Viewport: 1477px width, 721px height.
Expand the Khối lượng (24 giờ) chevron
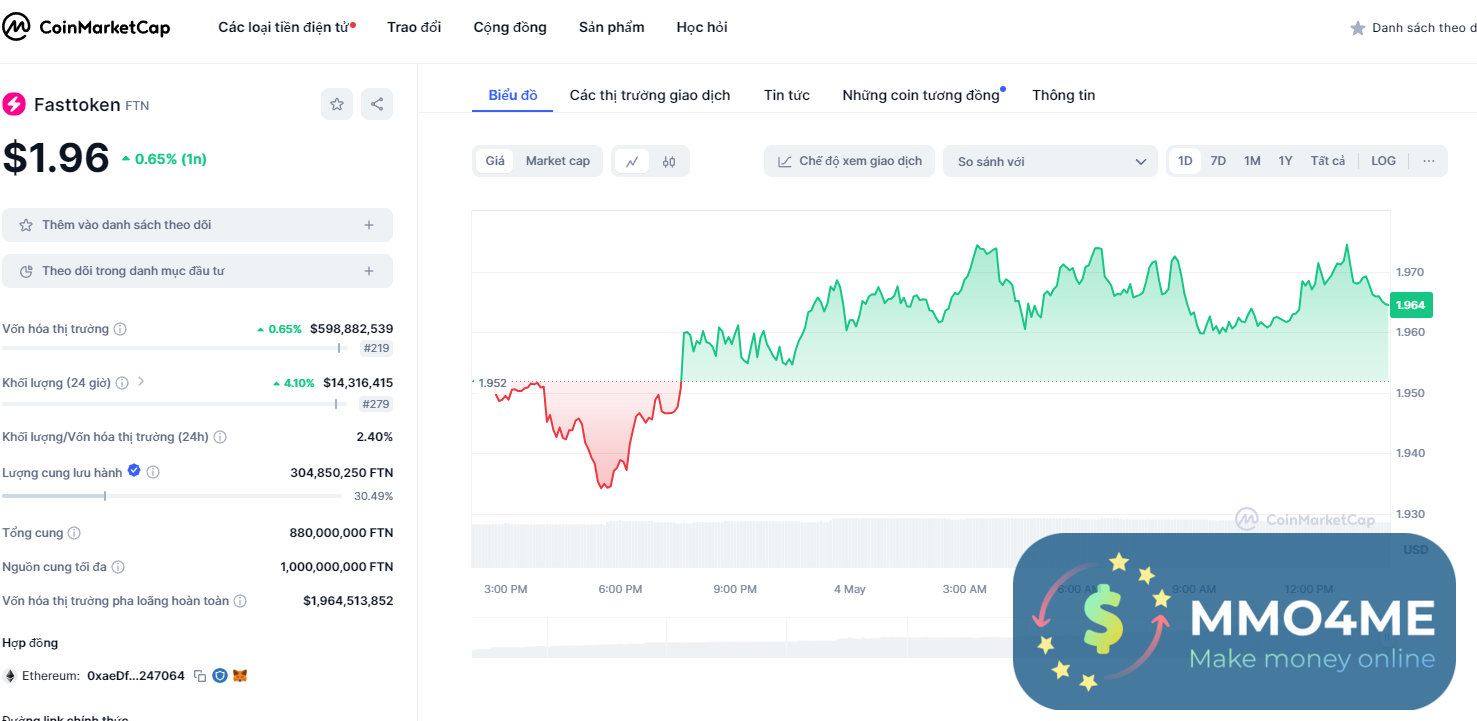coord(141,382)
